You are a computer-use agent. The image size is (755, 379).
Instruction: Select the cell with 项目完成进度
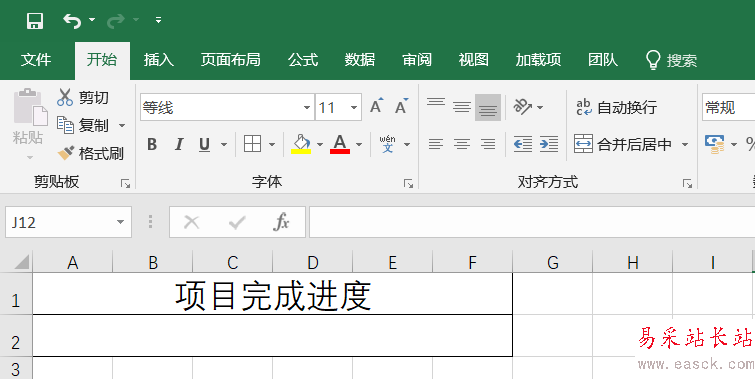pos(273,294)
